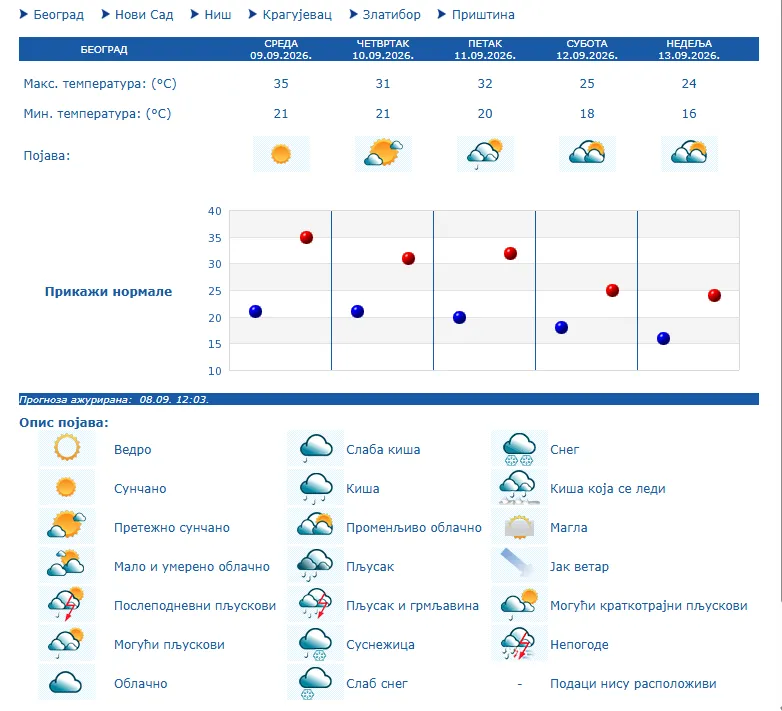
Task: Click the Суснежица legend icon
Action: click(x=316, y=643)
